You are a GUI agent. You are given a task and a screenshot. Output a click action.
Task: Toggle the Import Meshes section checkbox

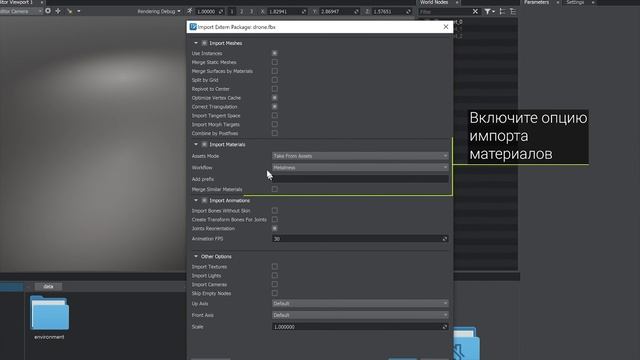(204, 43)
